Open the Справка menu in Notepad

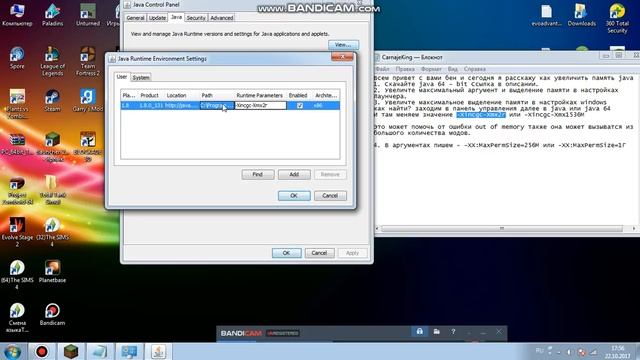pos(475,69)
